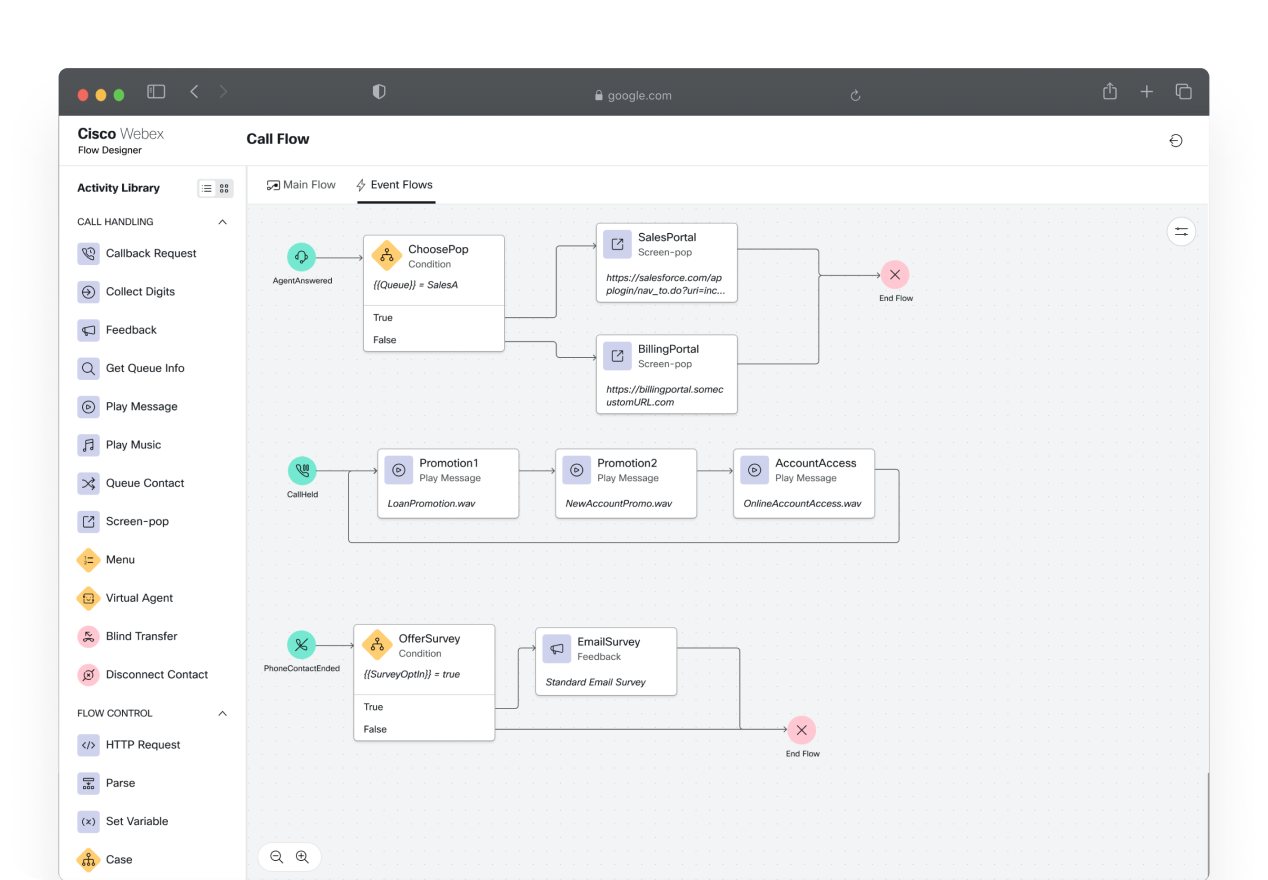1268x880 pixels.
Task: Select the Virtual Agent diamond icon
Action: point(88,598)
